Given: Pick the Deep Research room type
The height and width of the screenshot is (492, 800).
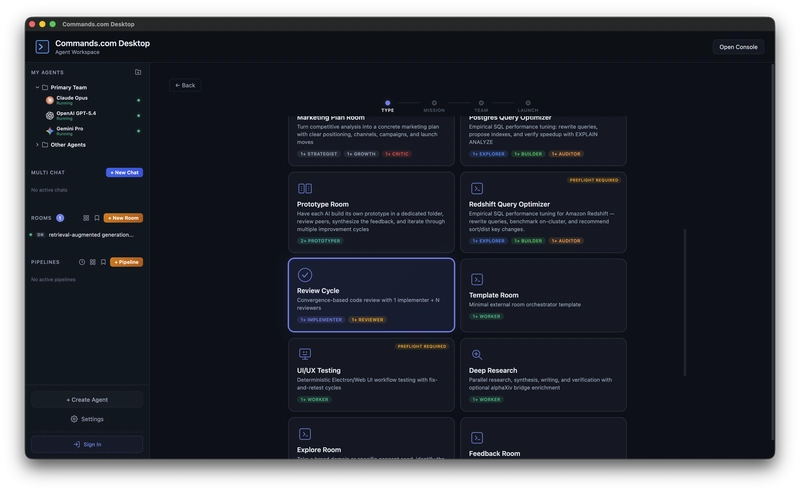Looking at the screenshot, I should point(543,374).
